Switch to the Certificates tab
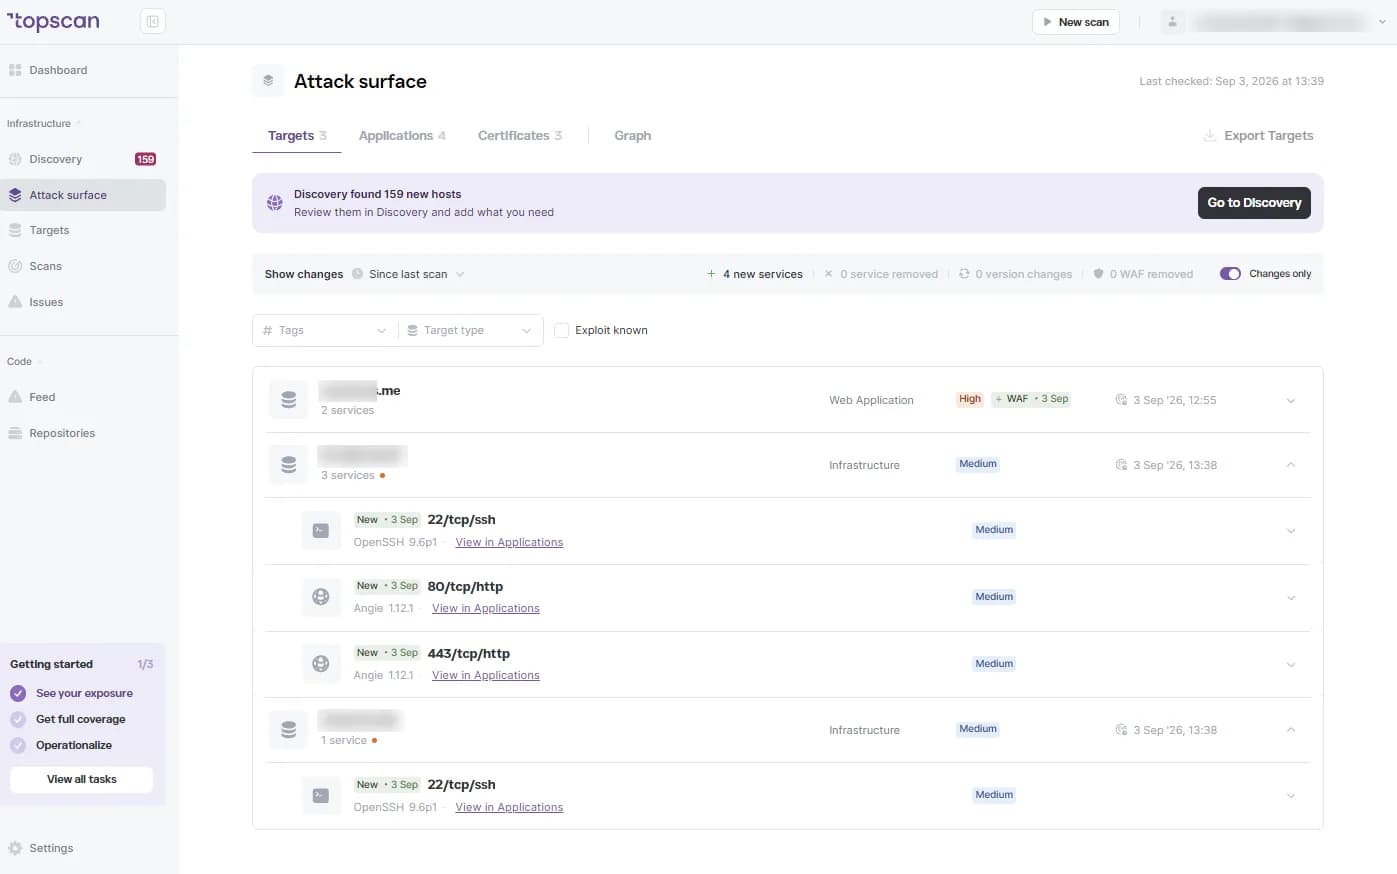 [x=520, y=136]
